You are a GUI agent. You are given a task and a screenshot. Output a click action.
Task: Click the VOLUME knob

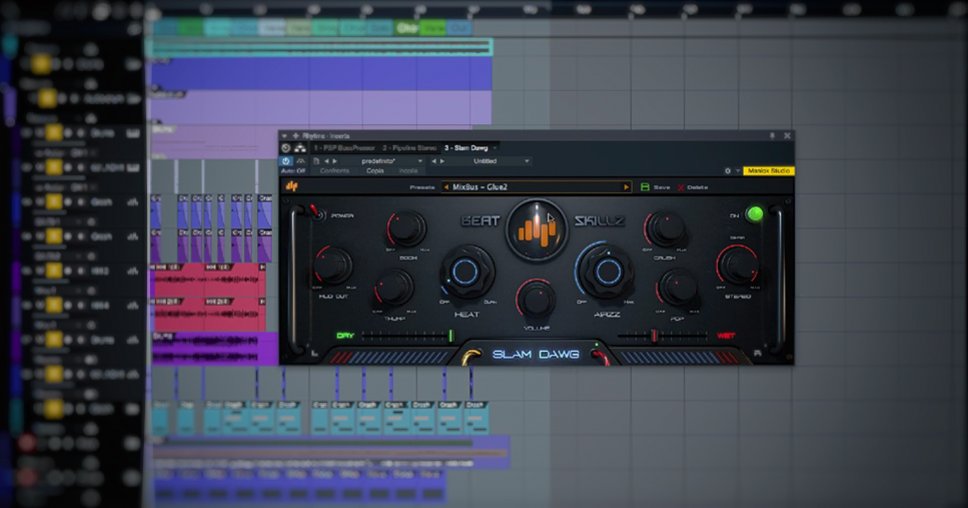(x=536, y=298)
